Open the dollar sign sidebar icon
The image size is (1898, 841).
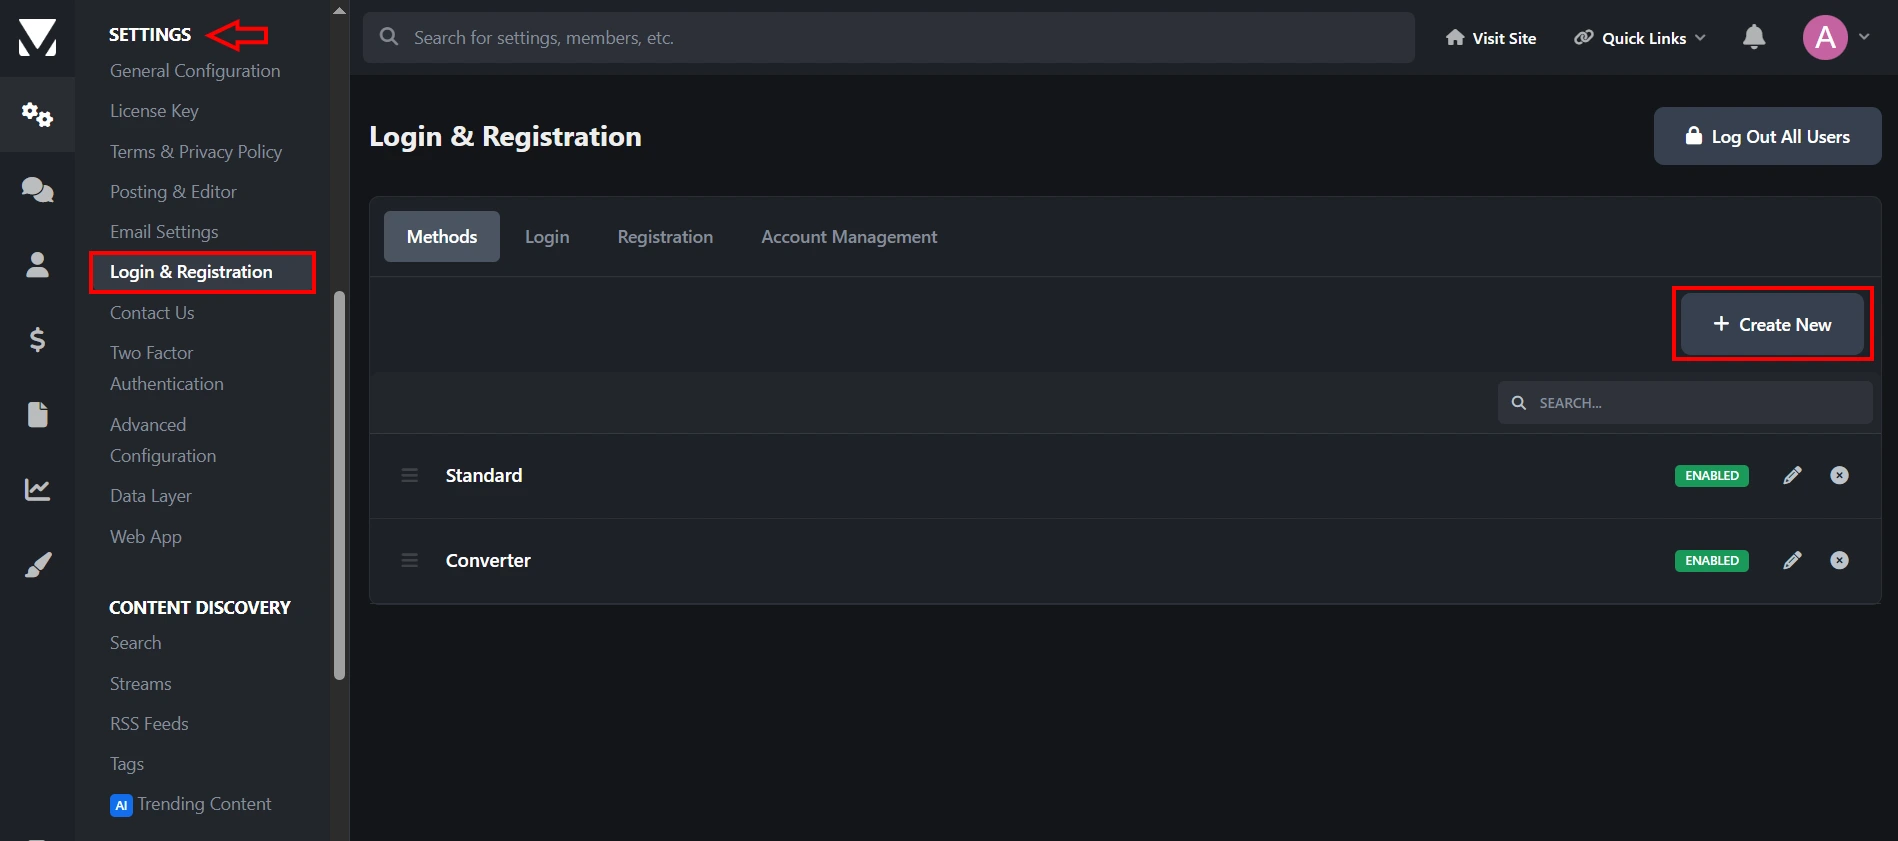[x=37, y=339]
